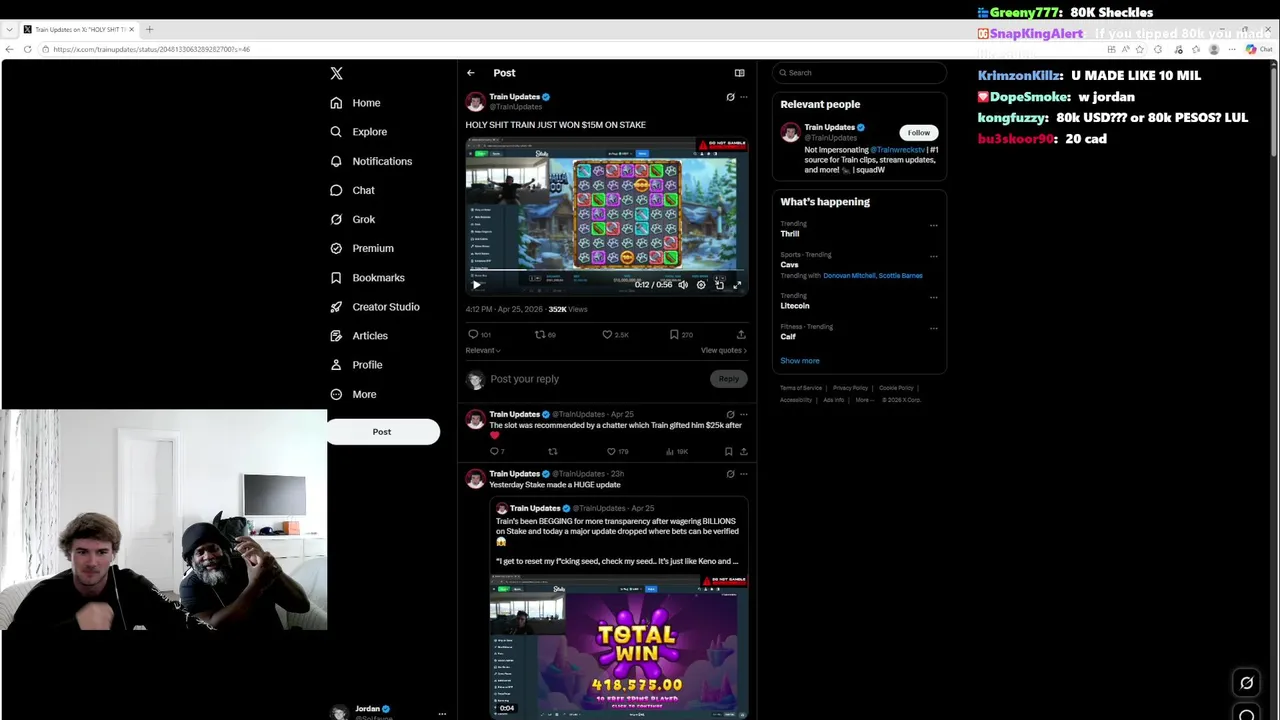Open Terms of Service footer link
1280x720 pixels.
click(801, 388)
